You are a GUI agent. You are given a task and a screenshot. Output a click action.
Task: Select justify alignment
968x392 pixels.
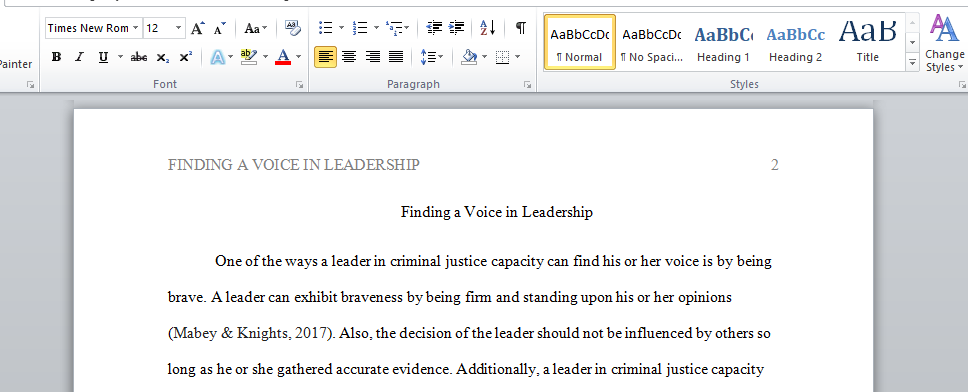(396, 57)
